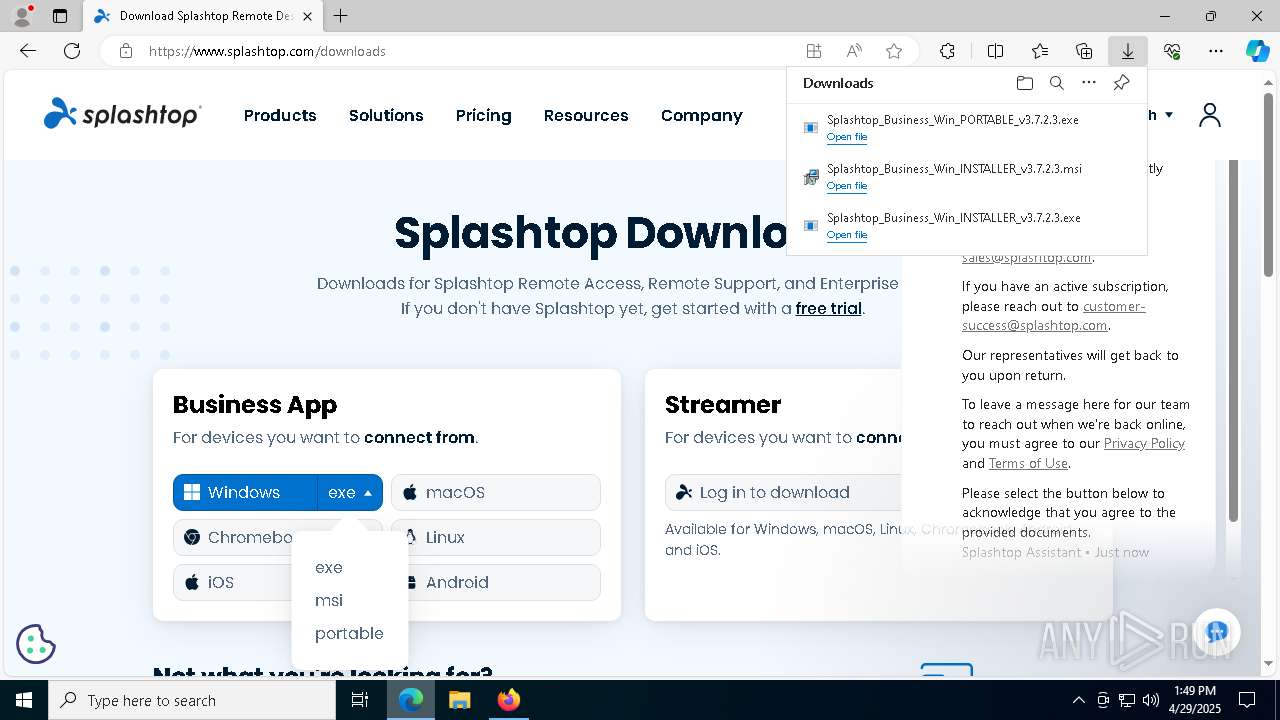Choose exe from the format list
The width and height of the screenshot is (1280, 720).
pos(329,567)
